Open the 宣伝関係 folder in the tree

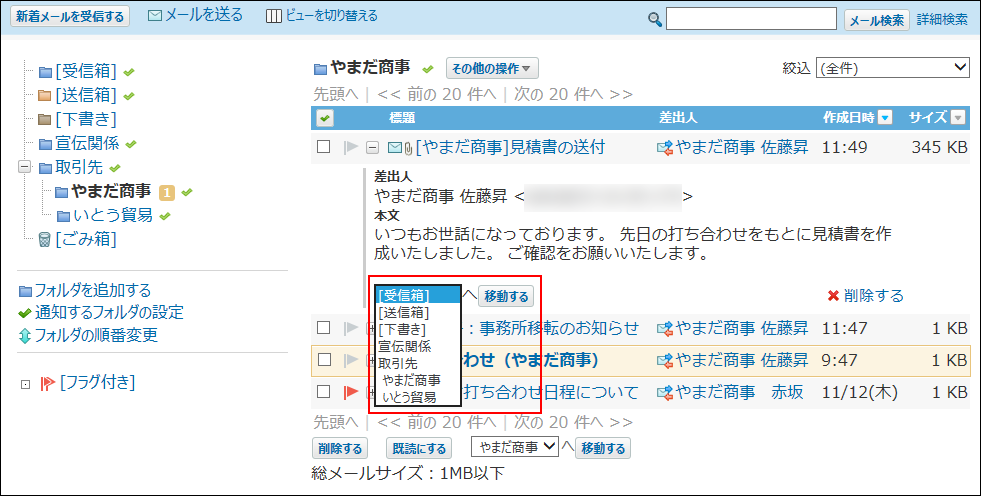pyautogui.click(x=87, y=143)
